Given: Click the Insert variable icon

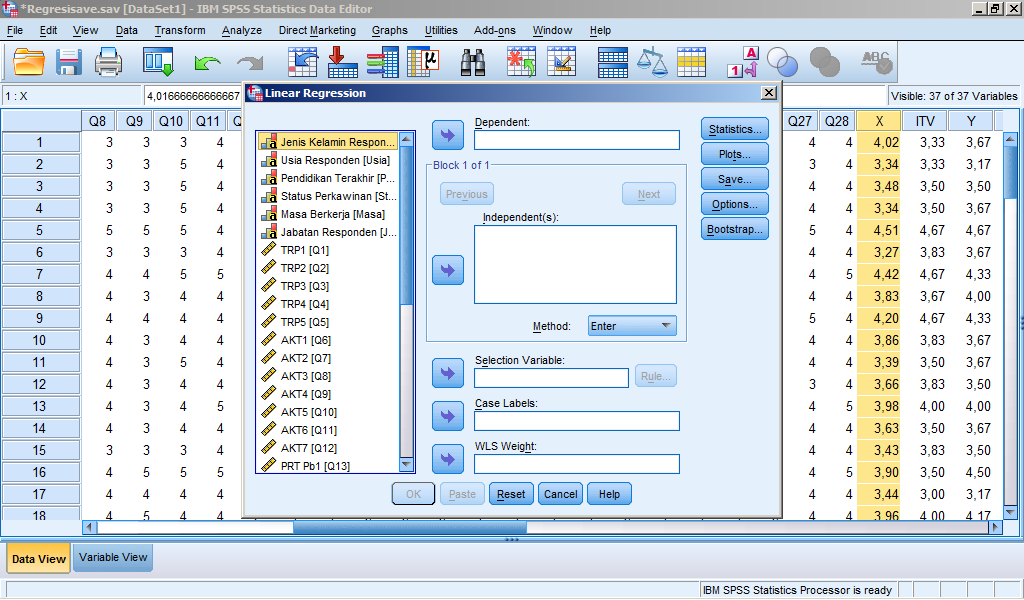Looking at the screenshot, I should tap(562, 63).
